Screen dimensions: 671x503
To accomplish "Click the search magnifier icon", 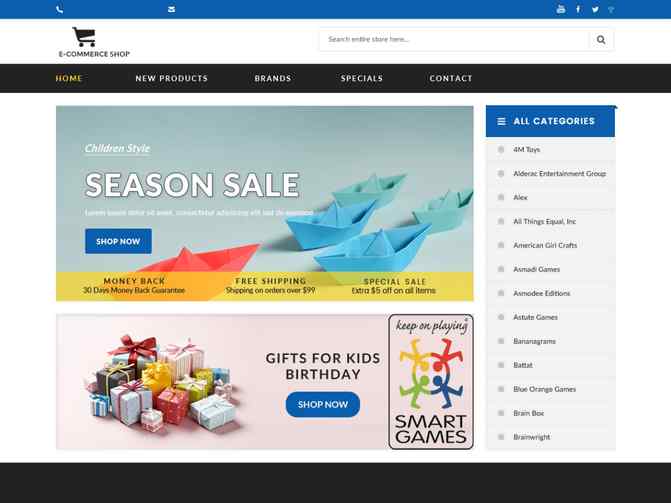I will 601,39.
